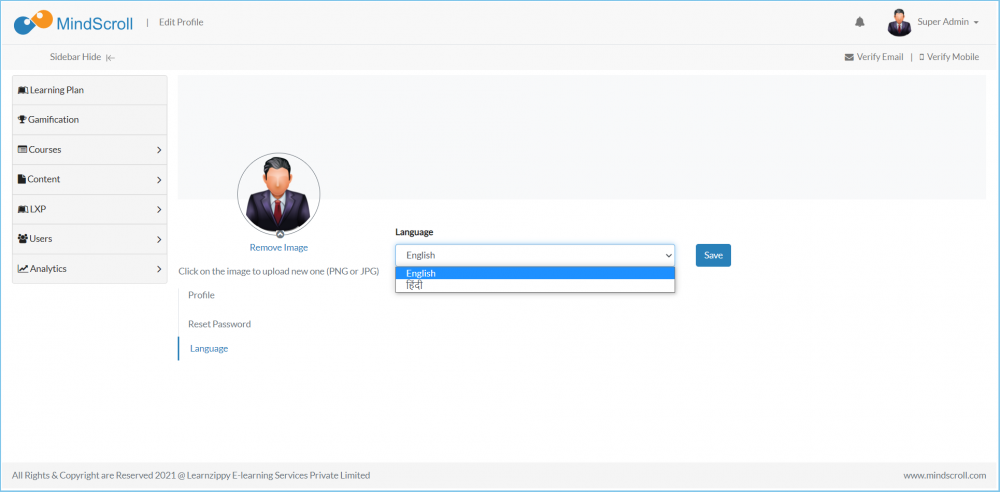The image size is (1000, 492).
Task: Click the Courses table icon
Action: point(23,149)
